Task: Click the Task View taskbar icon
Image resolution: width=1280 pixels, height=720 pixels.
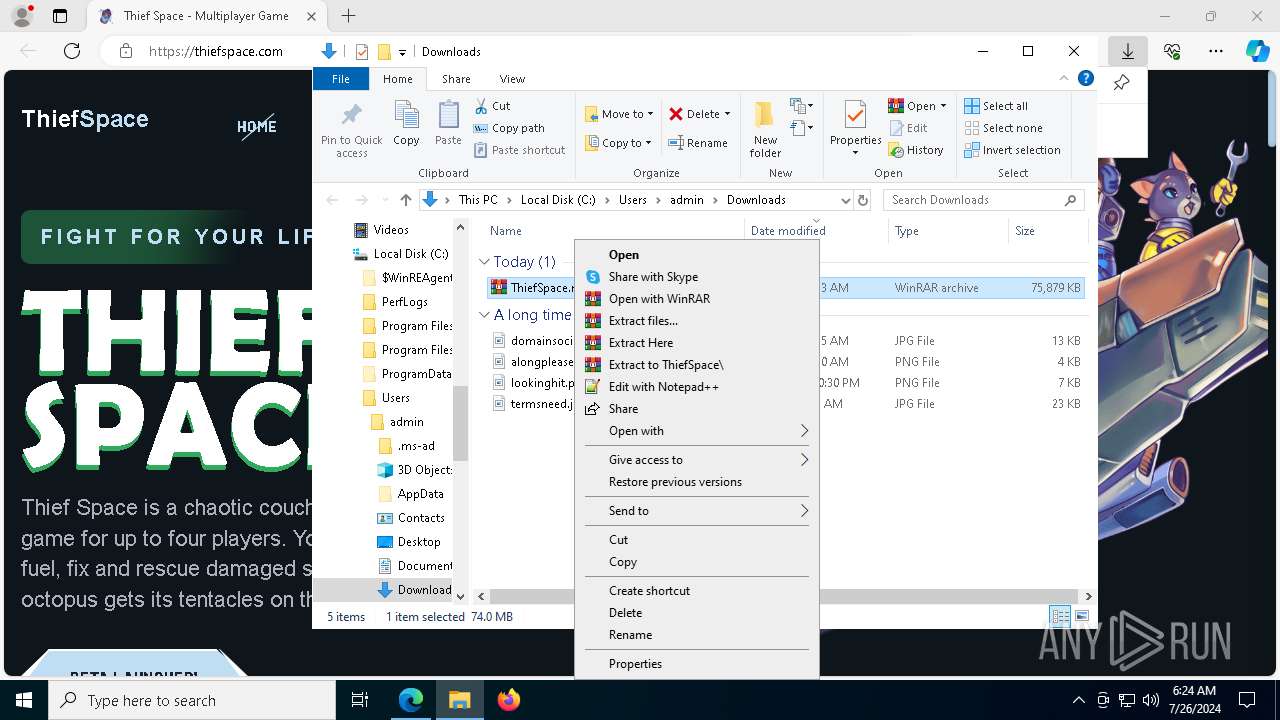Action: click(360, 700)
